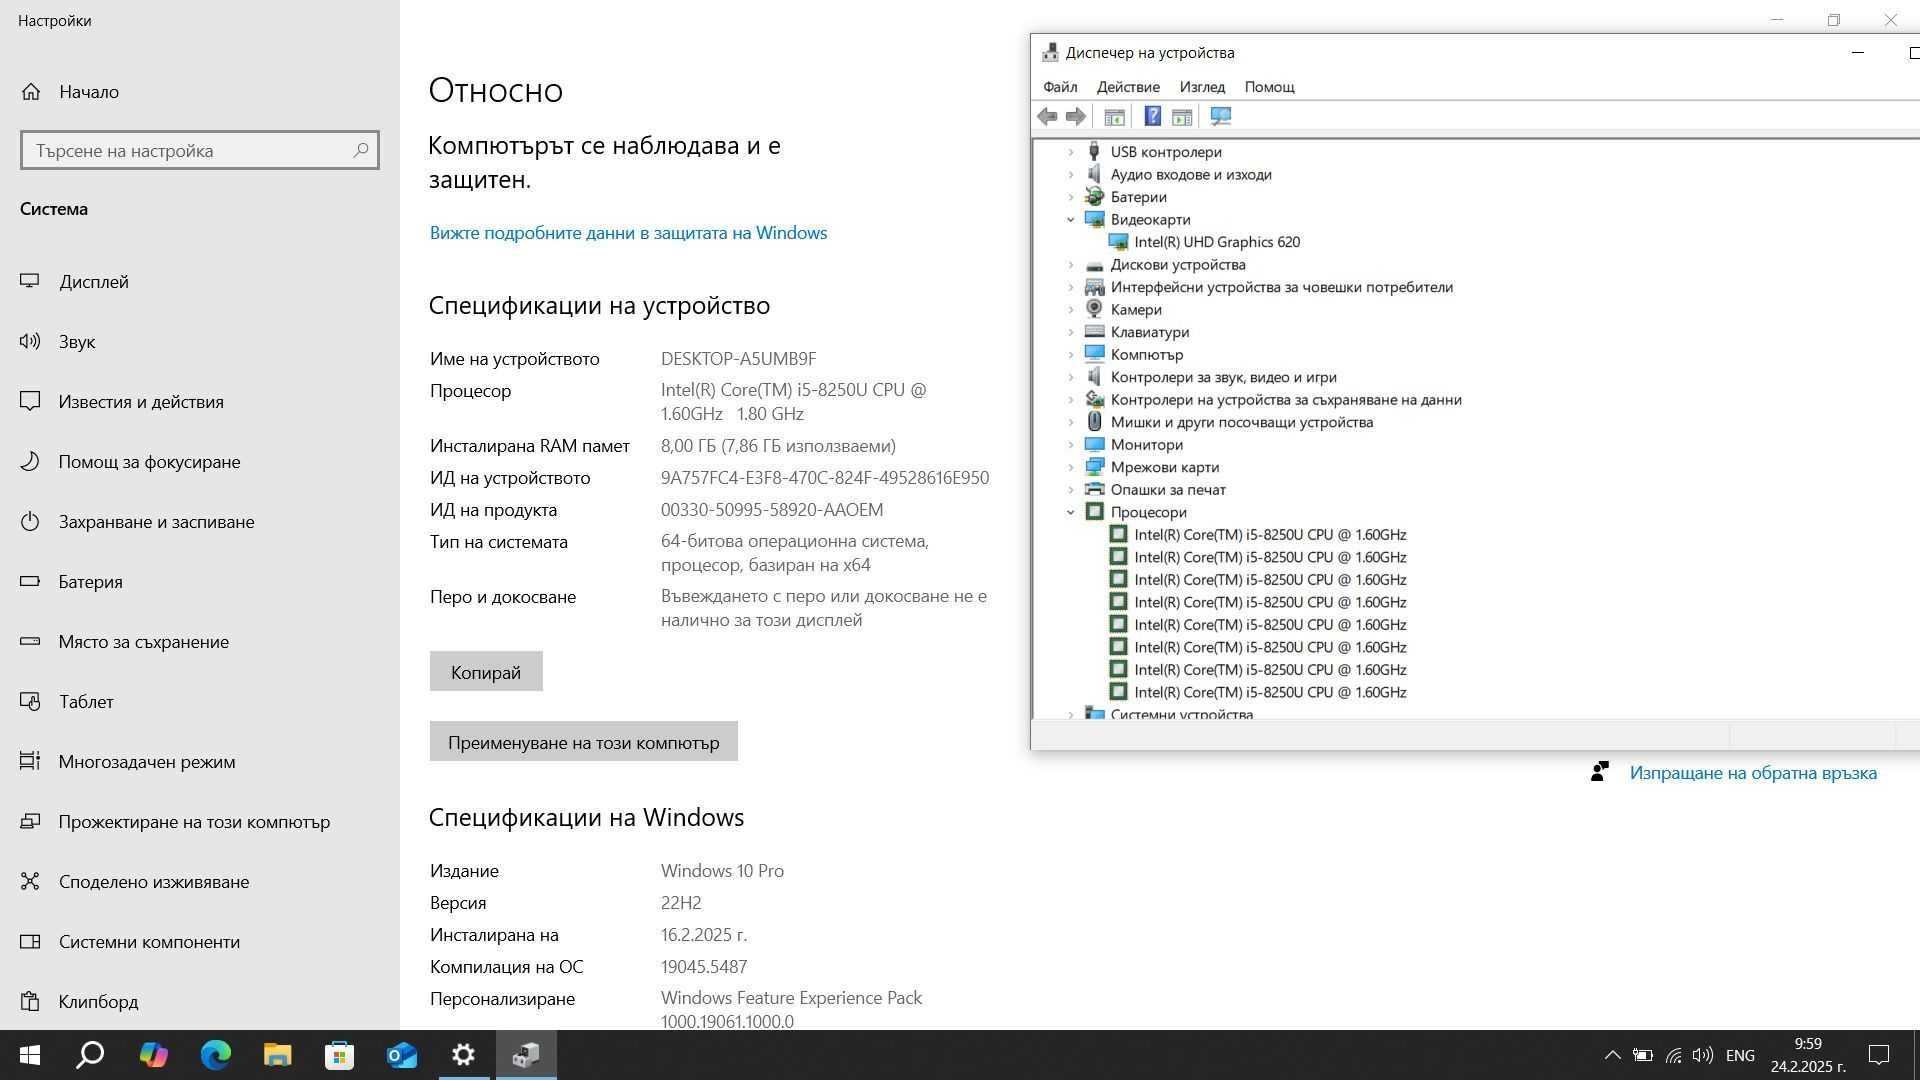The height and width of the screenshot is (1080, 1920).
Task: Select Intel(R) UHD Graphics 620 device
Action: point(1217,242)
